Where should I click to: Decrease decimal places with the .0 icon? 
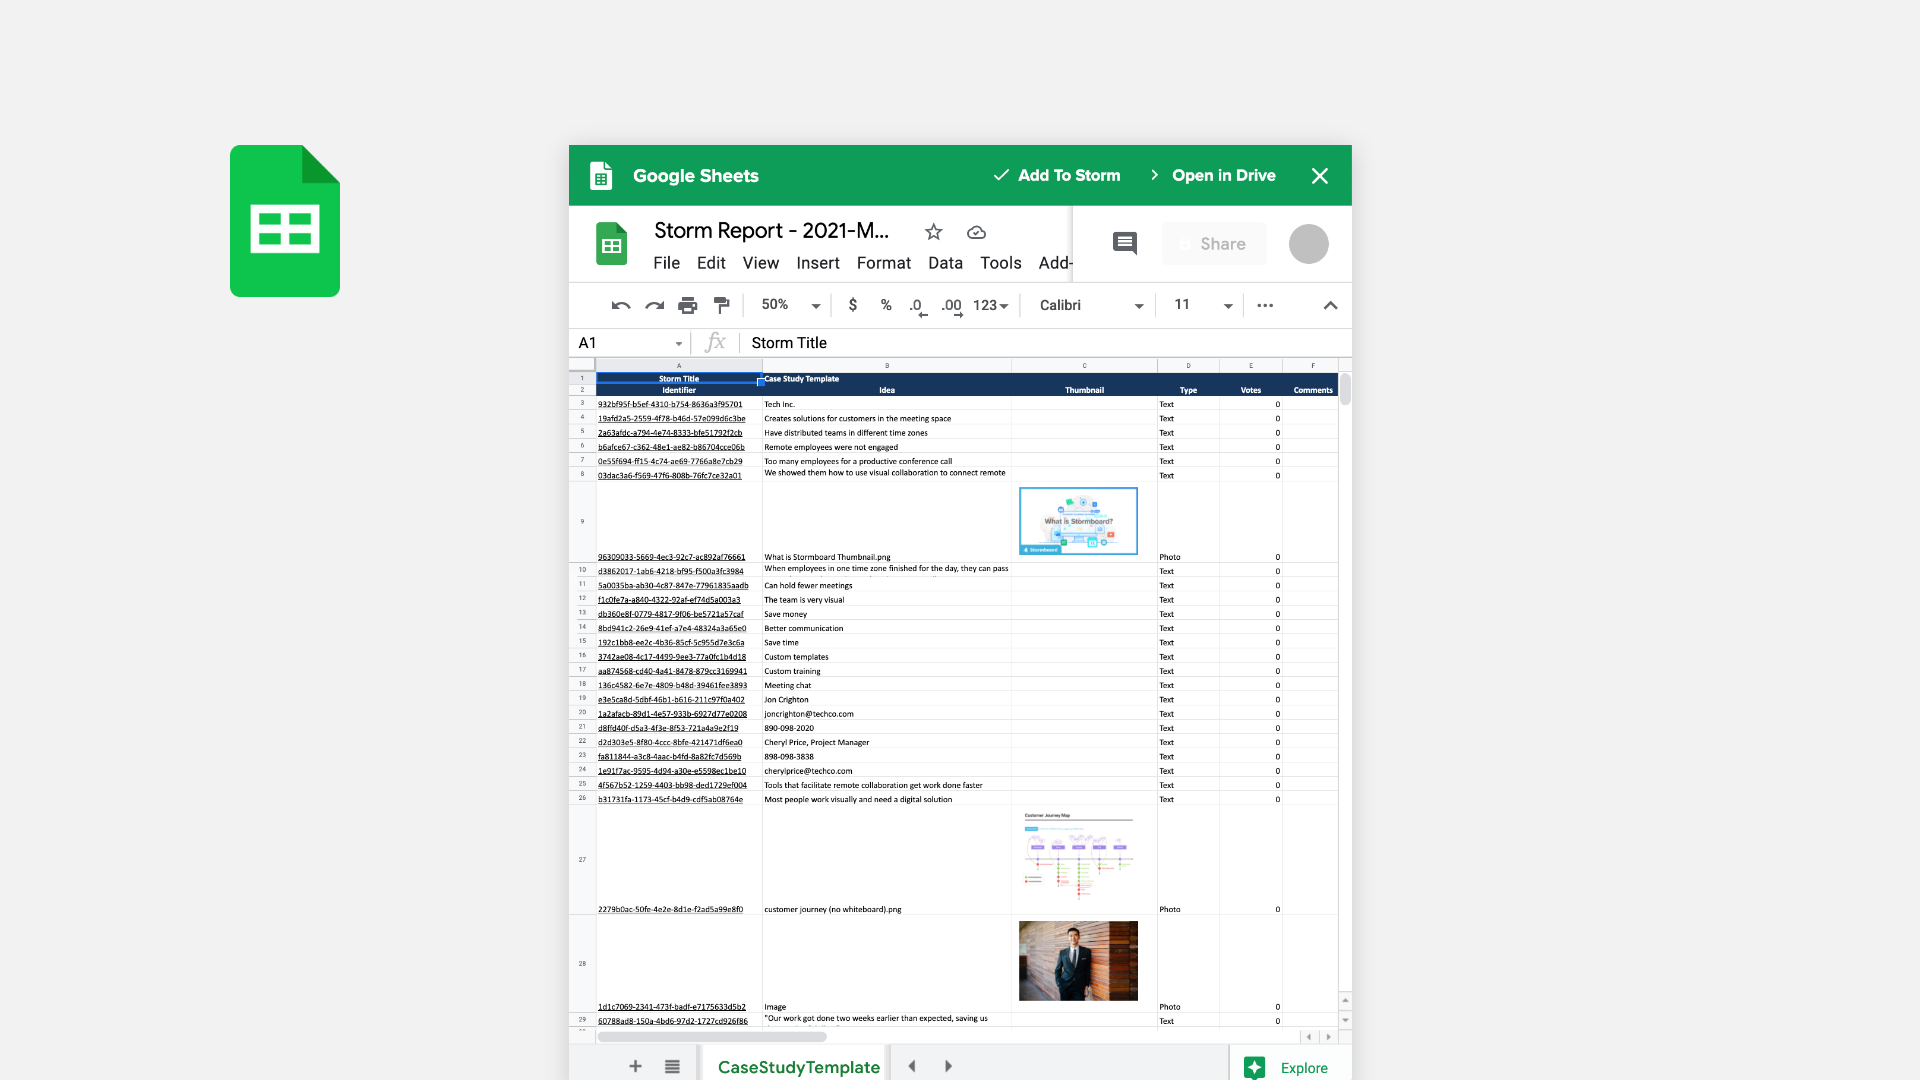pyautogui.click(x=917, y=306)
